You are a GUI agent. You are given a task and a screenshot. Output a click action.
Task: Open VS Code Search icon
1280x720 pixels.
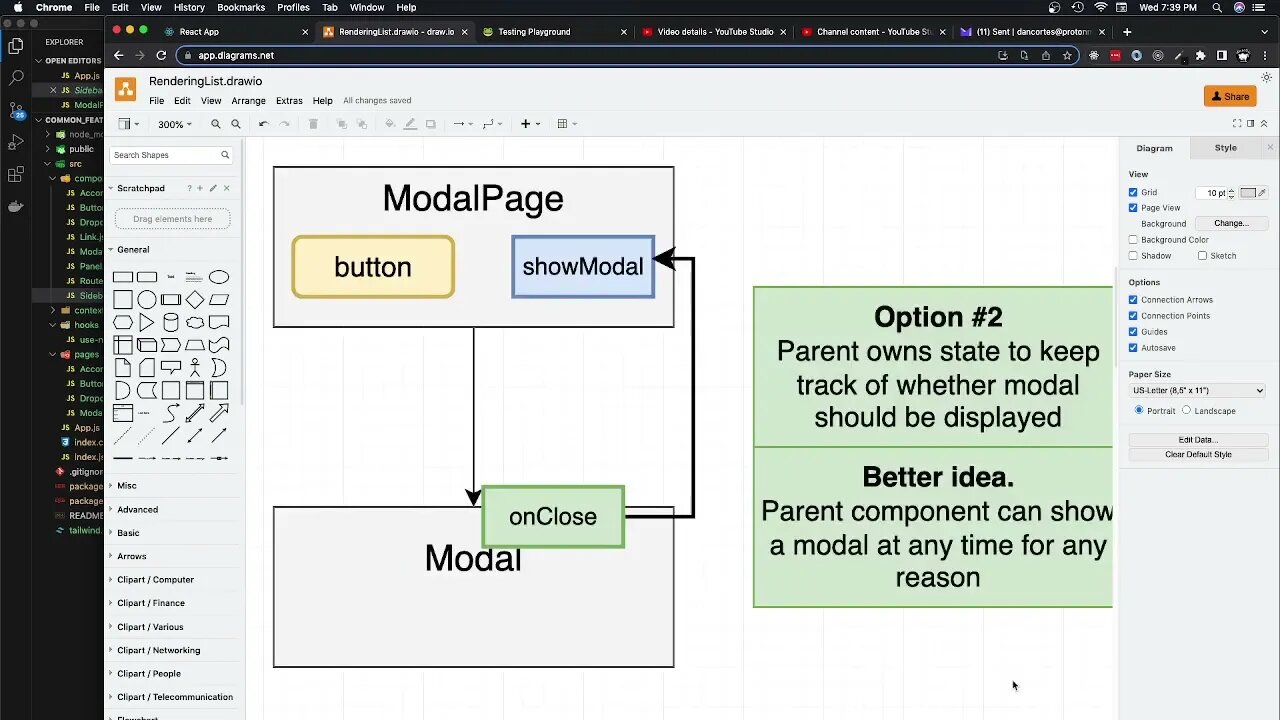point(15,77)
